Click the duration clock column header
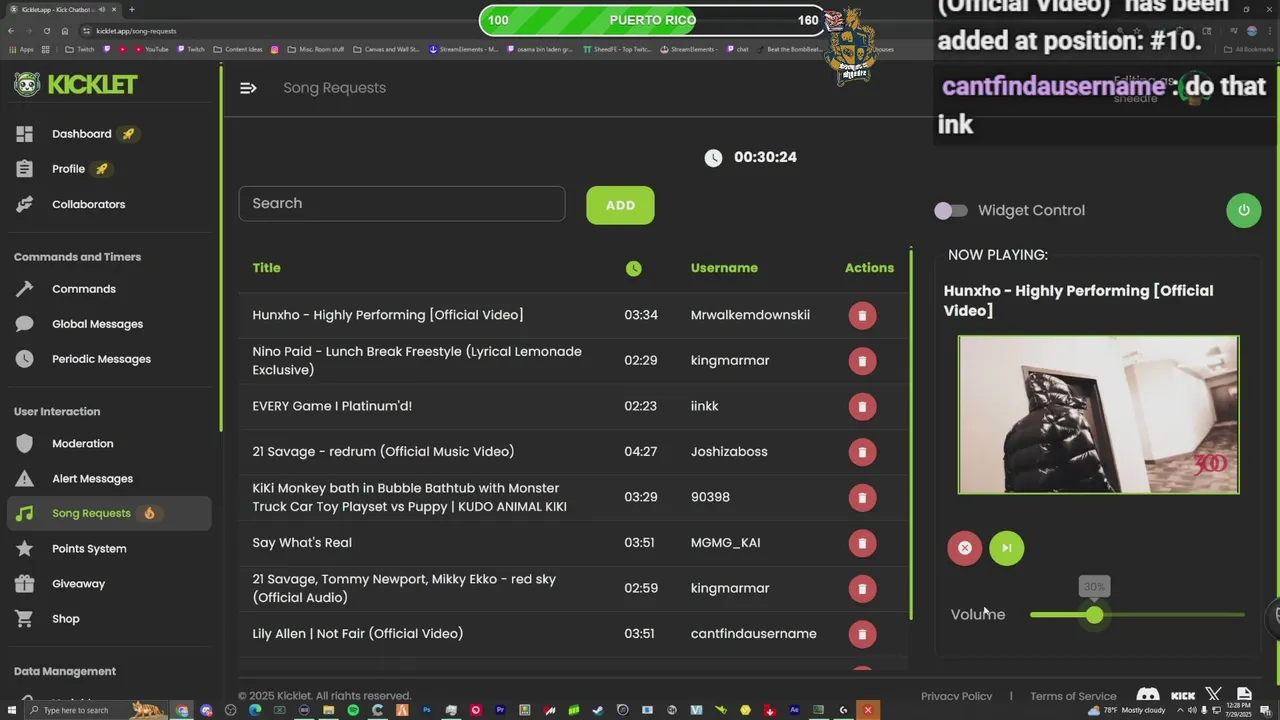This screenshot has height=720, width=1280. pyautogui.click(x=634, y=268)
